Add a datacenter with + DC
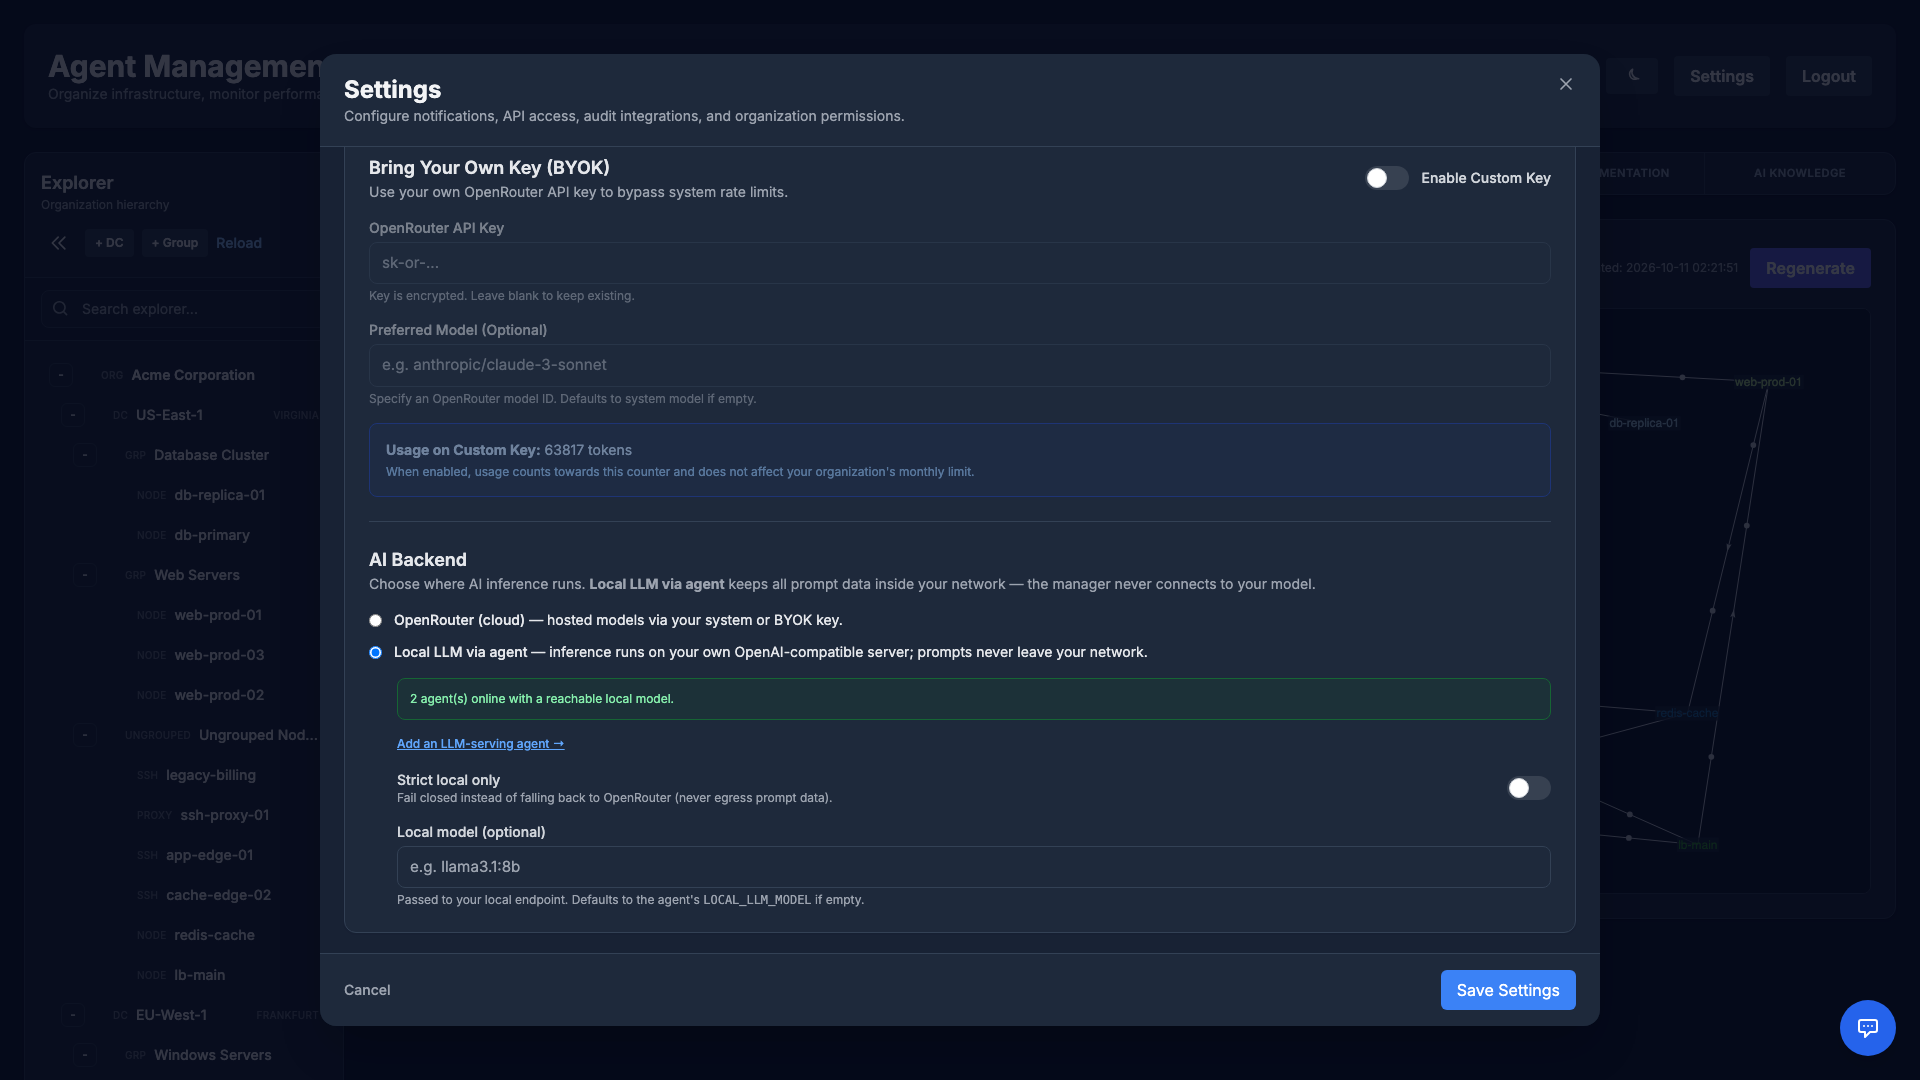 tap(109, 243)
